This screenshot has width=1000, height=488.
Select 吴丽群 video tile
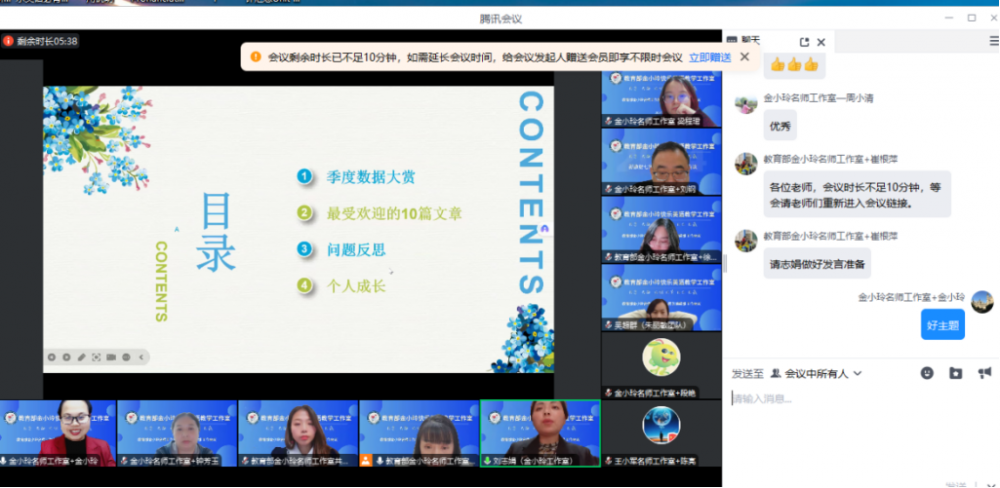661,297
